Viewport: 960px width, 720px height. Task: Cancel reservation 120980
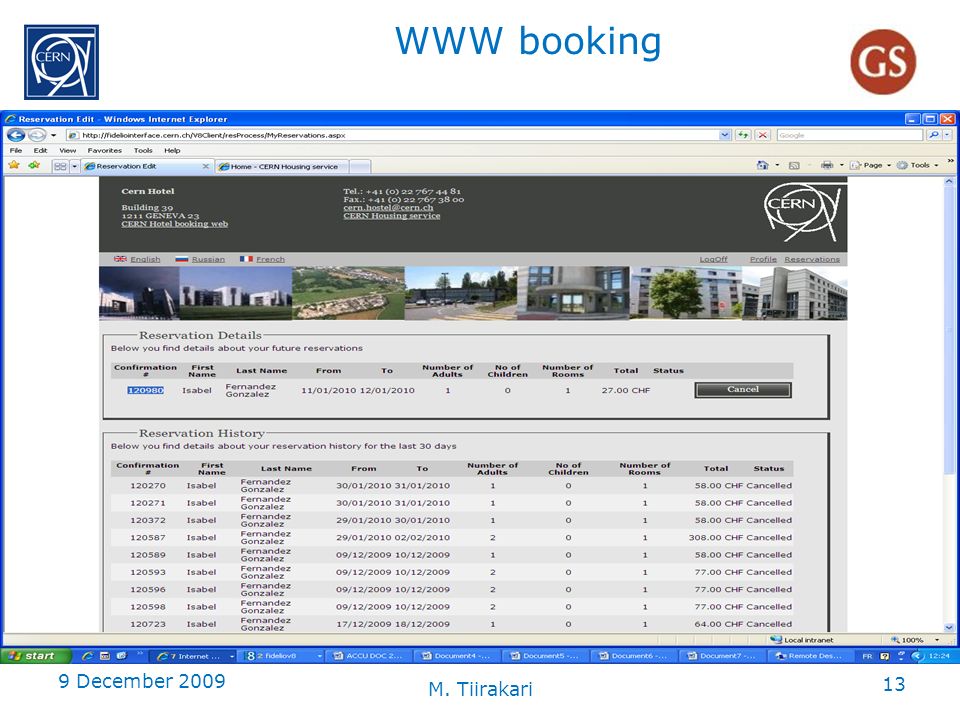[743, 390]
